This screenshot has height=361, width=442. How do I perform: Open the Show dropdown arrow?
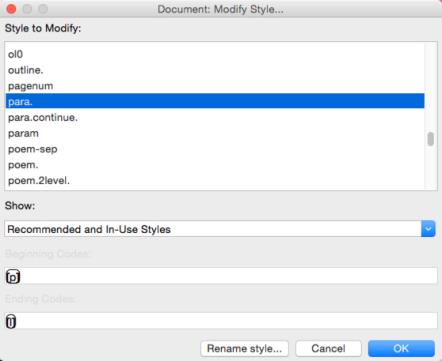coord(428,229)
